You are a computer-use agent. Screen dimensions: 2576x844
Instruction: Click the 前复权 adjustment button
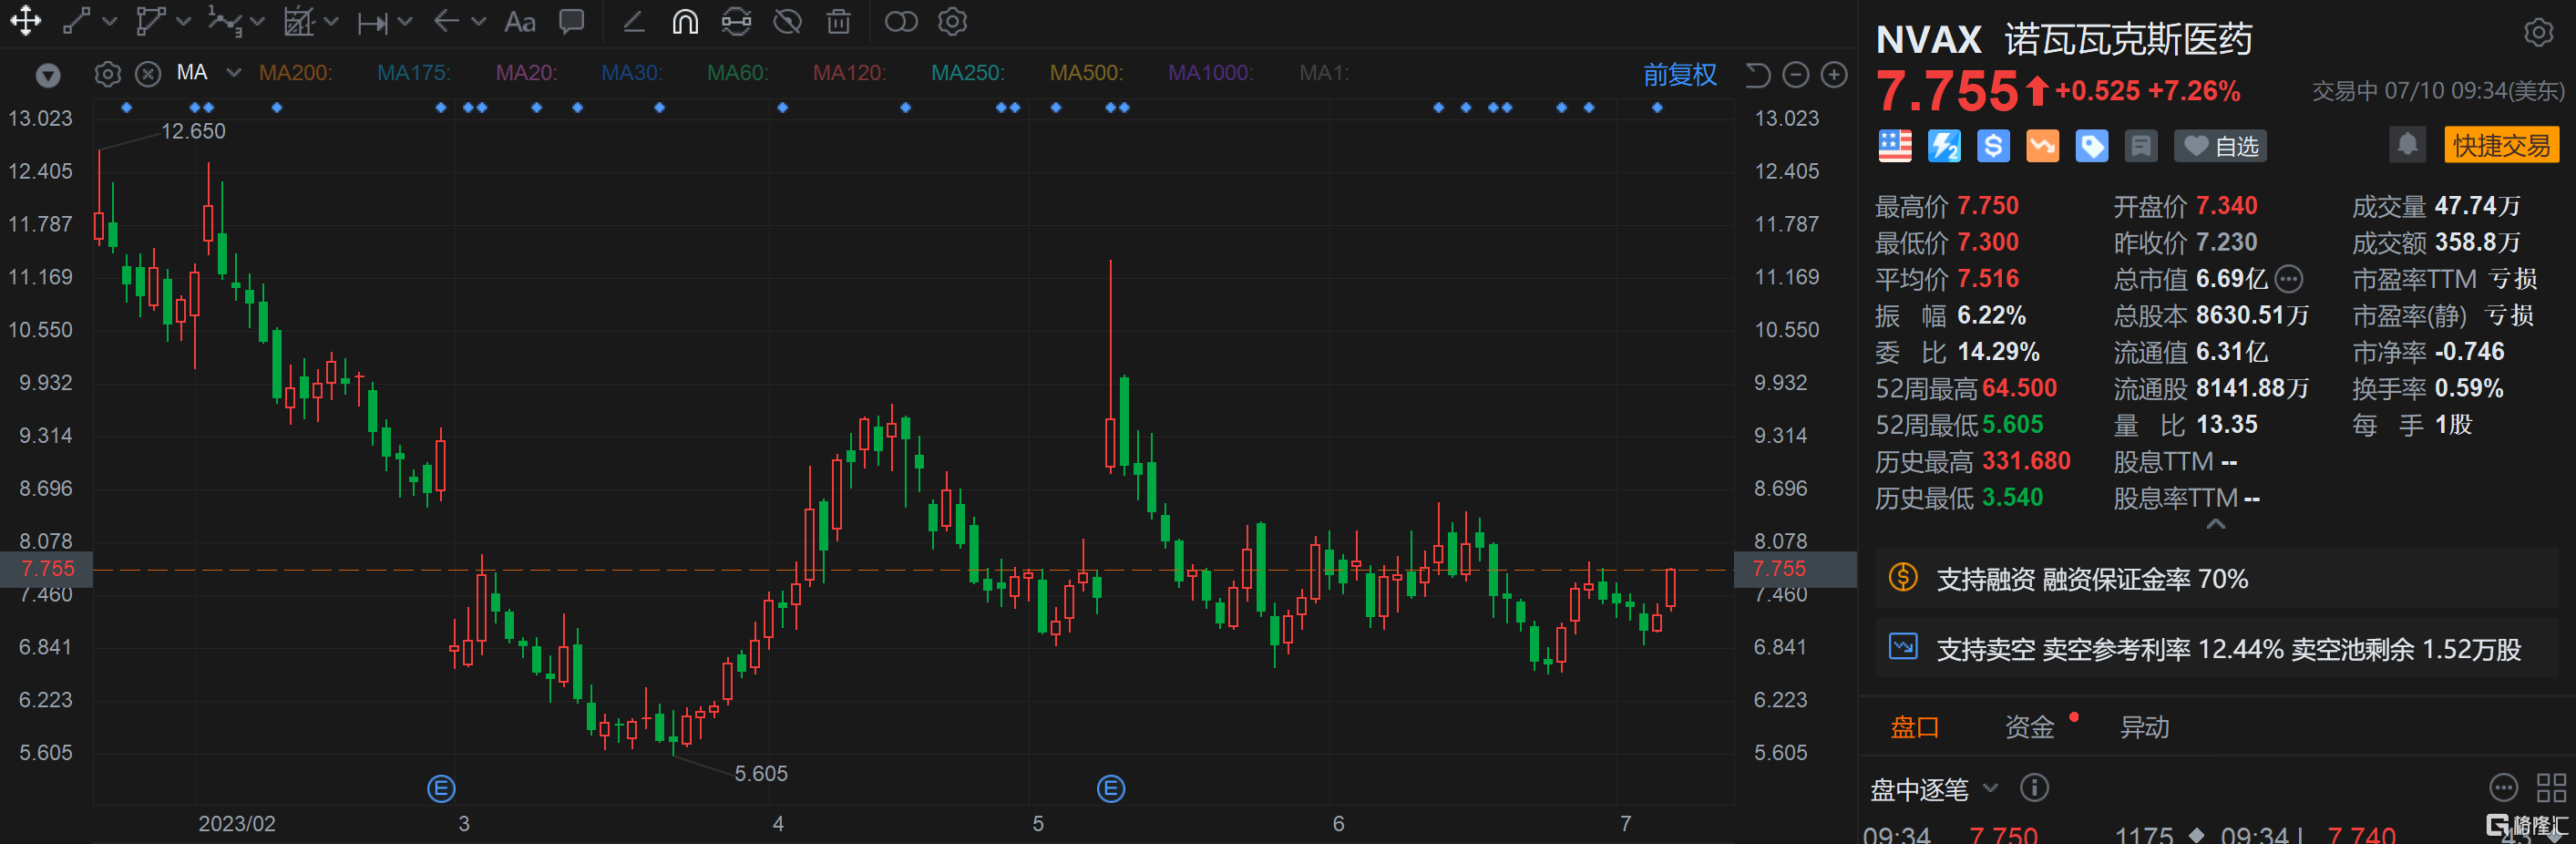tap(1680, 74)
